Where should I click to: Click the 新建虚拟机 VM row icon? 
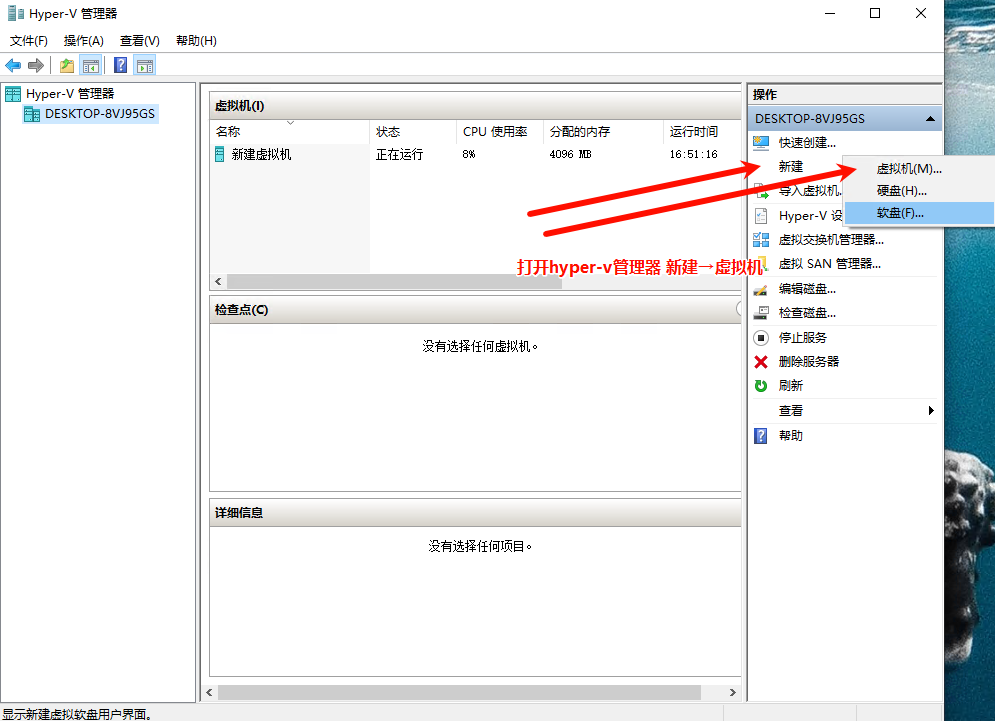(220, 154)
